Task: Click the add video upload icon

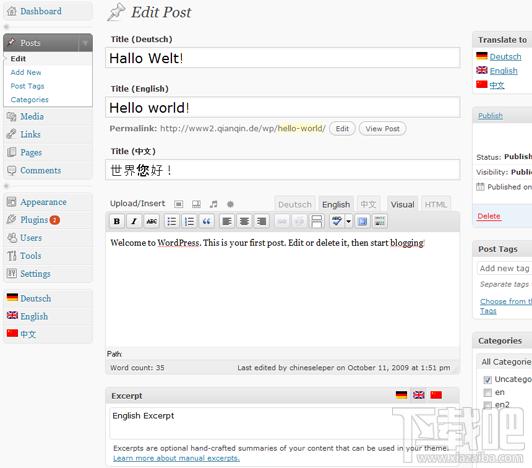Action: (196, 204)
